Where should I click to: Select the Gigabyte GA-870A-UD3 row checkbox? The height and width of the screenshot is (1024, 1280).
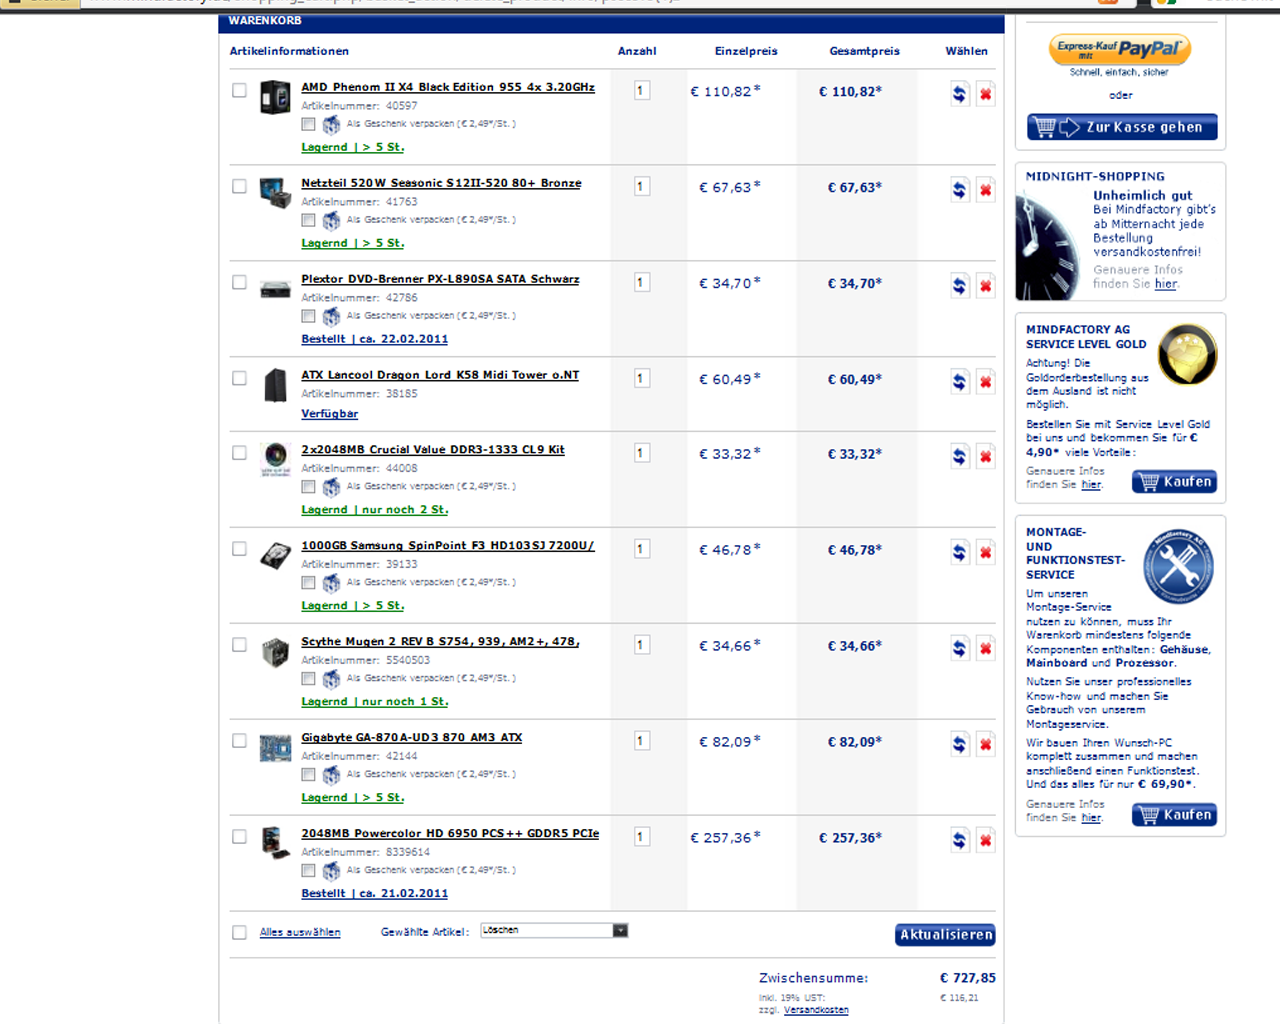pos(239,741)
